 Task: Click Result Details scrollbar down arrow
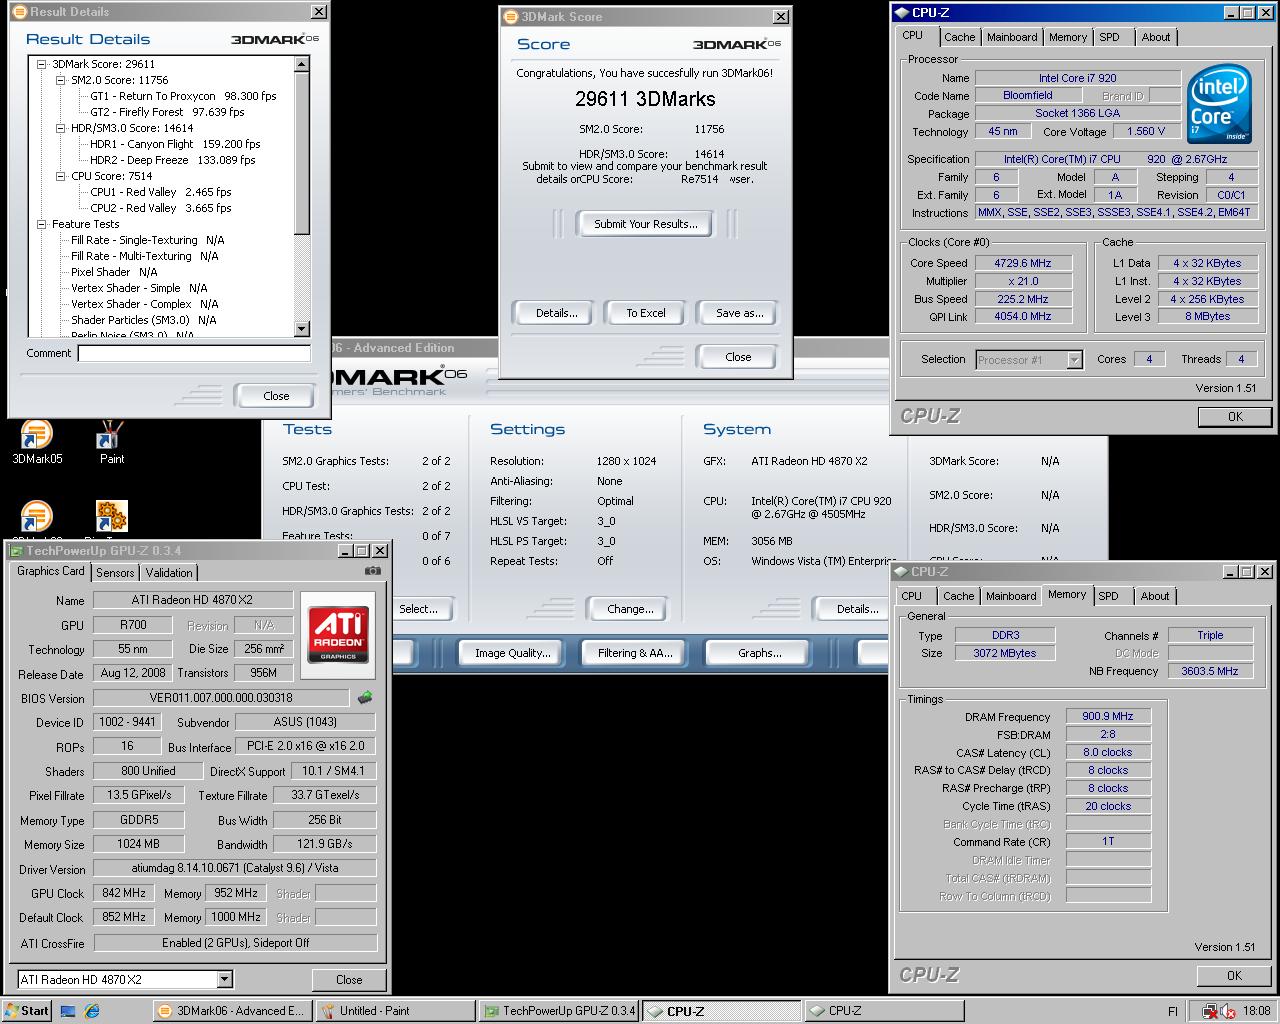coord(302,329)
